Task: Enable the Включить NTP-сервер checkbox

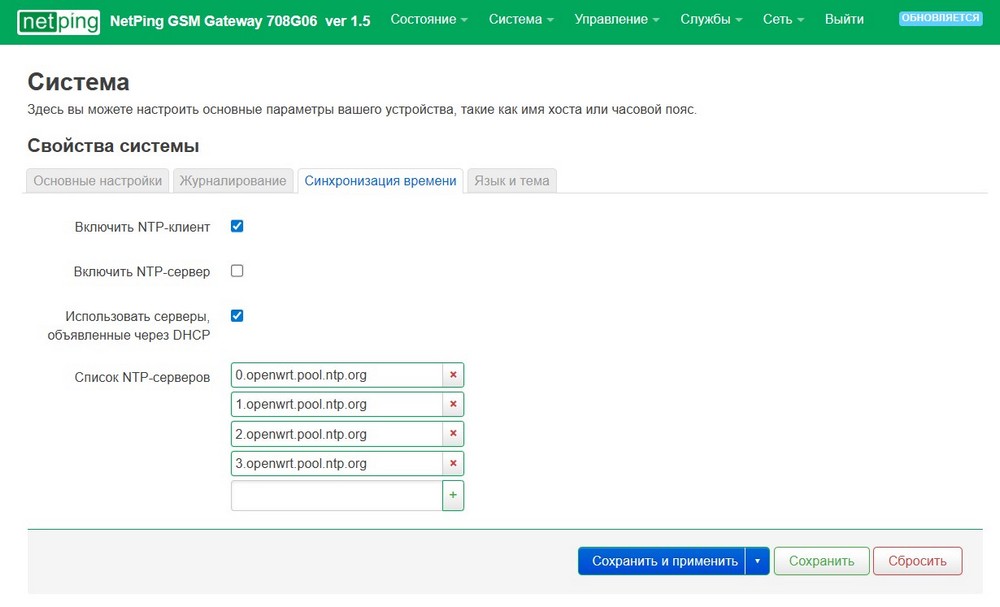Action: tap(237, 270)
